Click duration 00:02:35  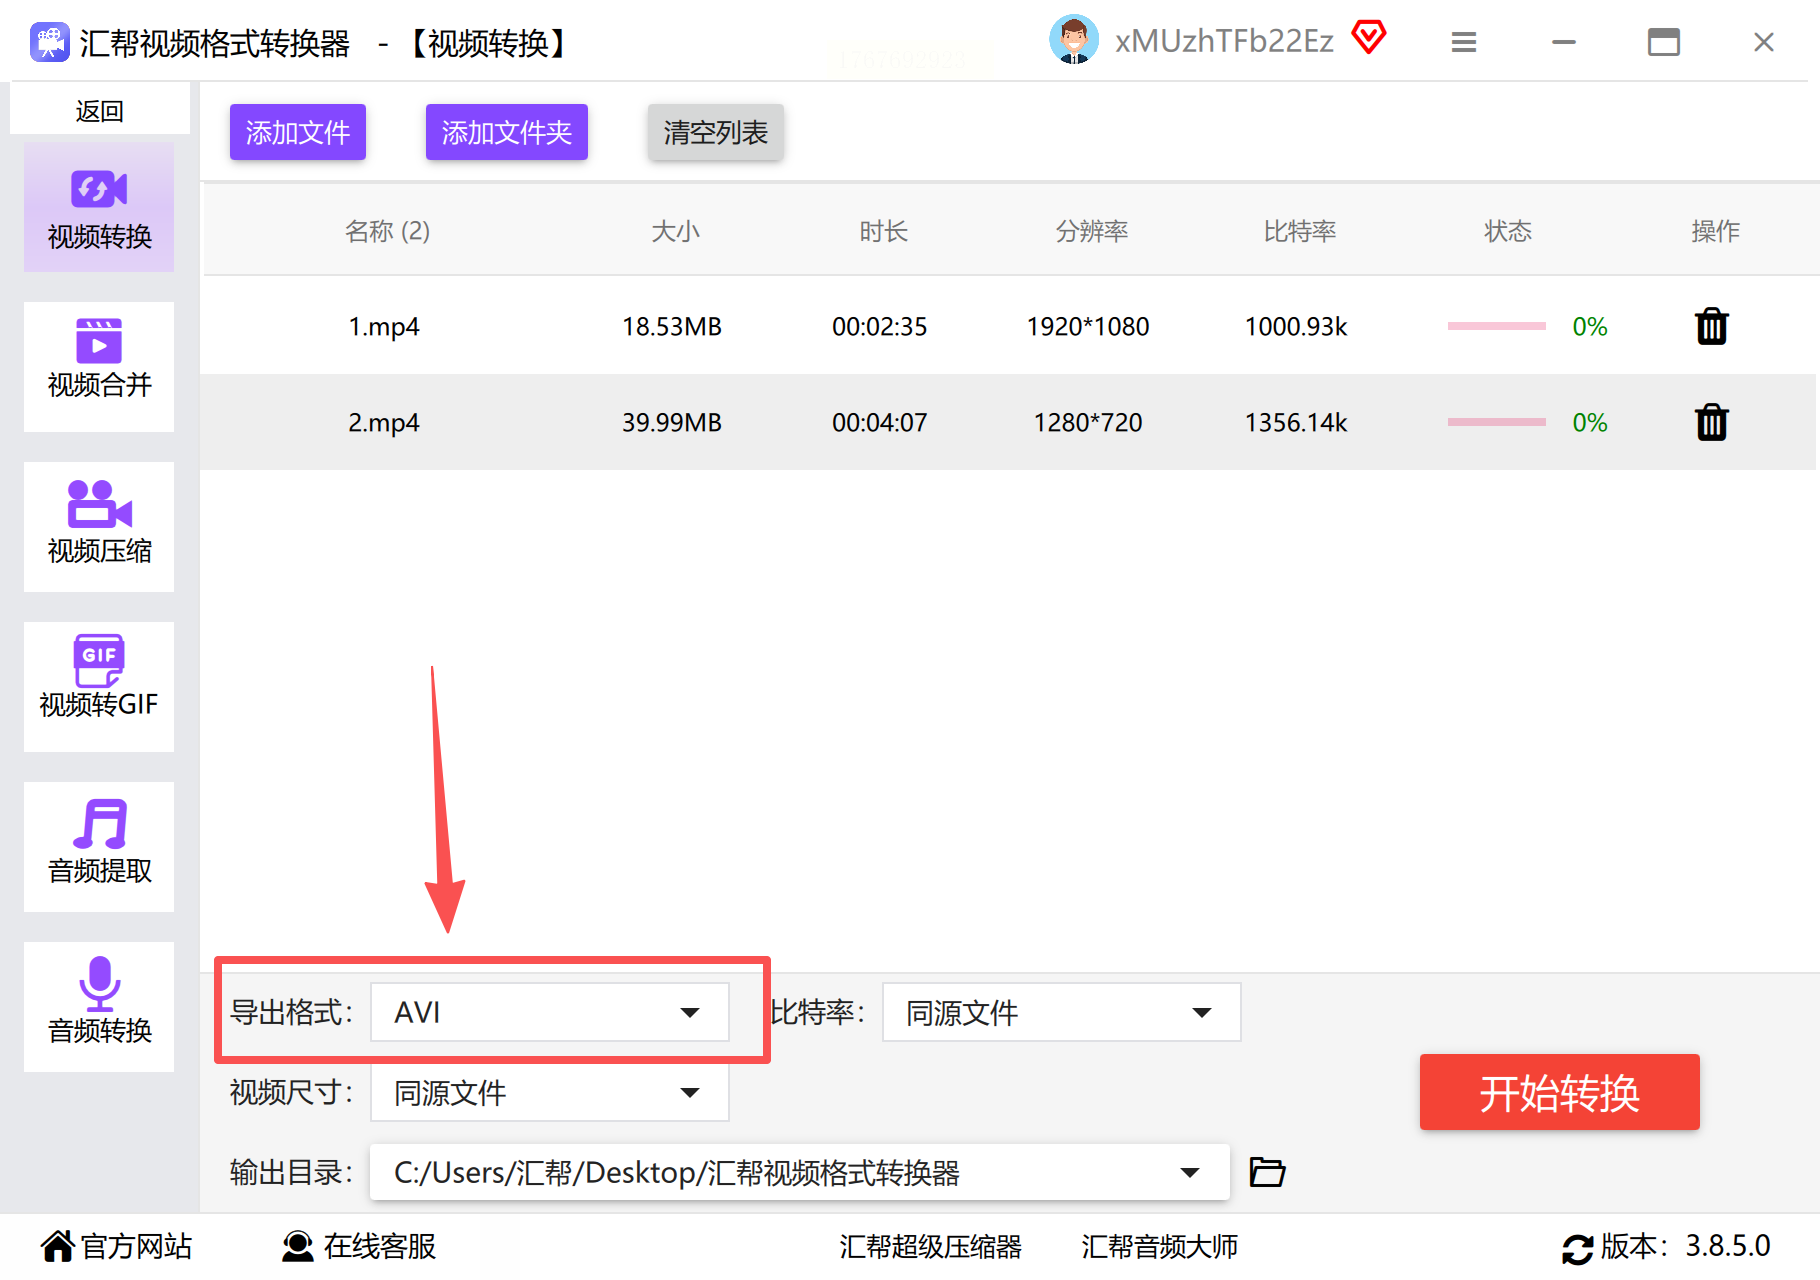(880, 327)
